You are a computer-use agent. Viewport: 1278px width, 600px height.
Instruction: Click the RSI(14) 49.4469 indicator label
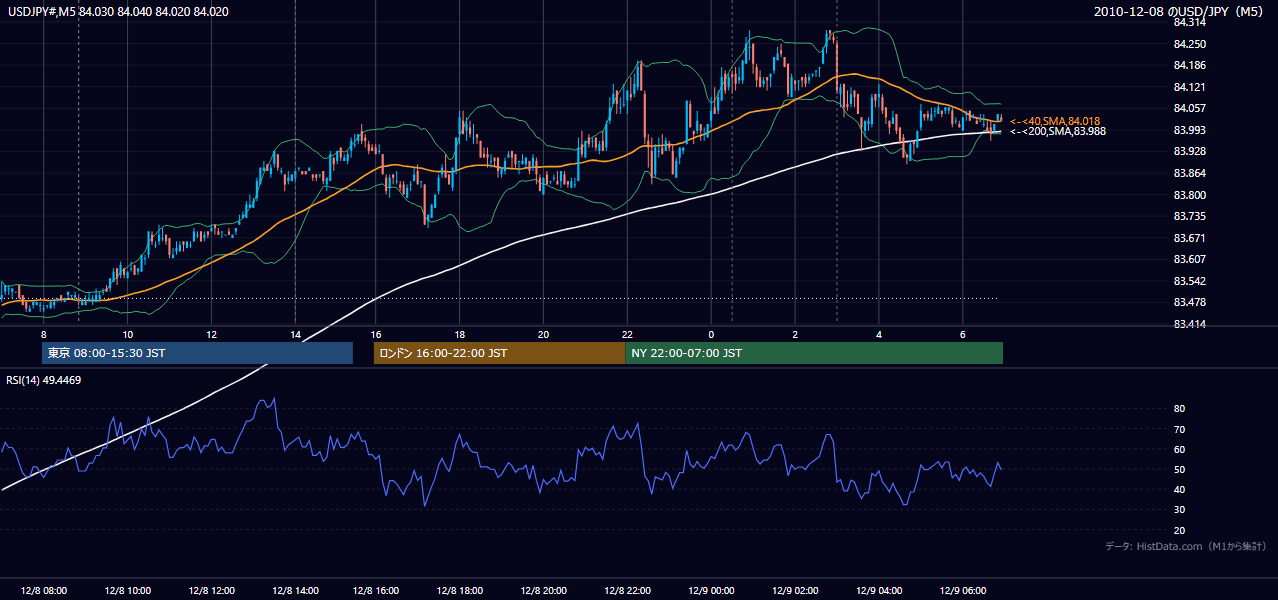[x=43, y=380]
